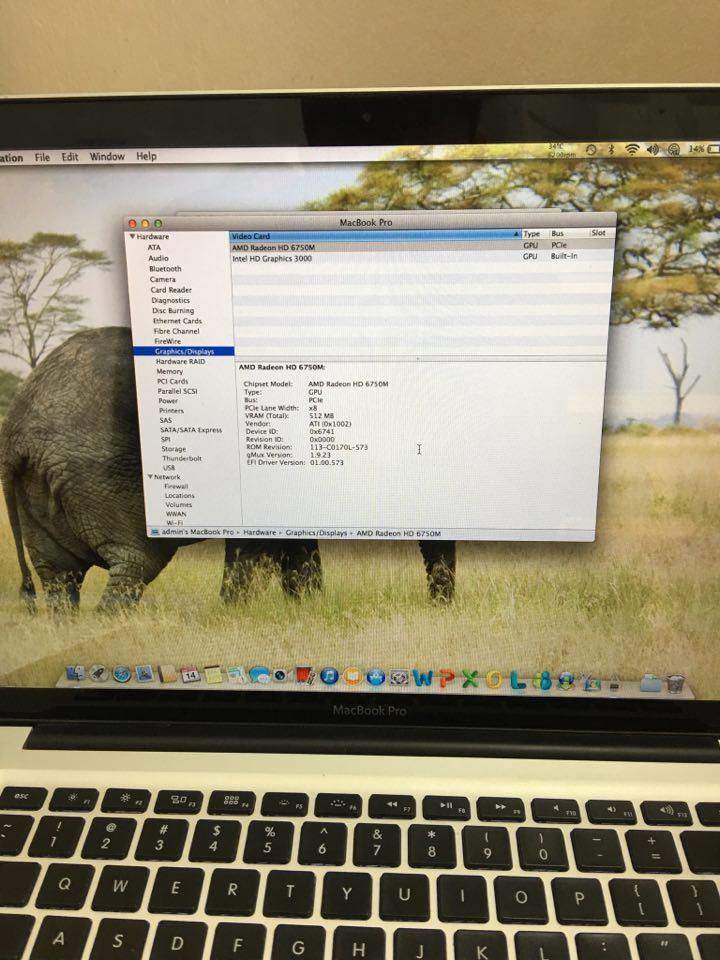Image resolution: width=720 pixels, height=960 pixels.
Task: Open Mail stamp icon in Dock
Action: [145, 674]
